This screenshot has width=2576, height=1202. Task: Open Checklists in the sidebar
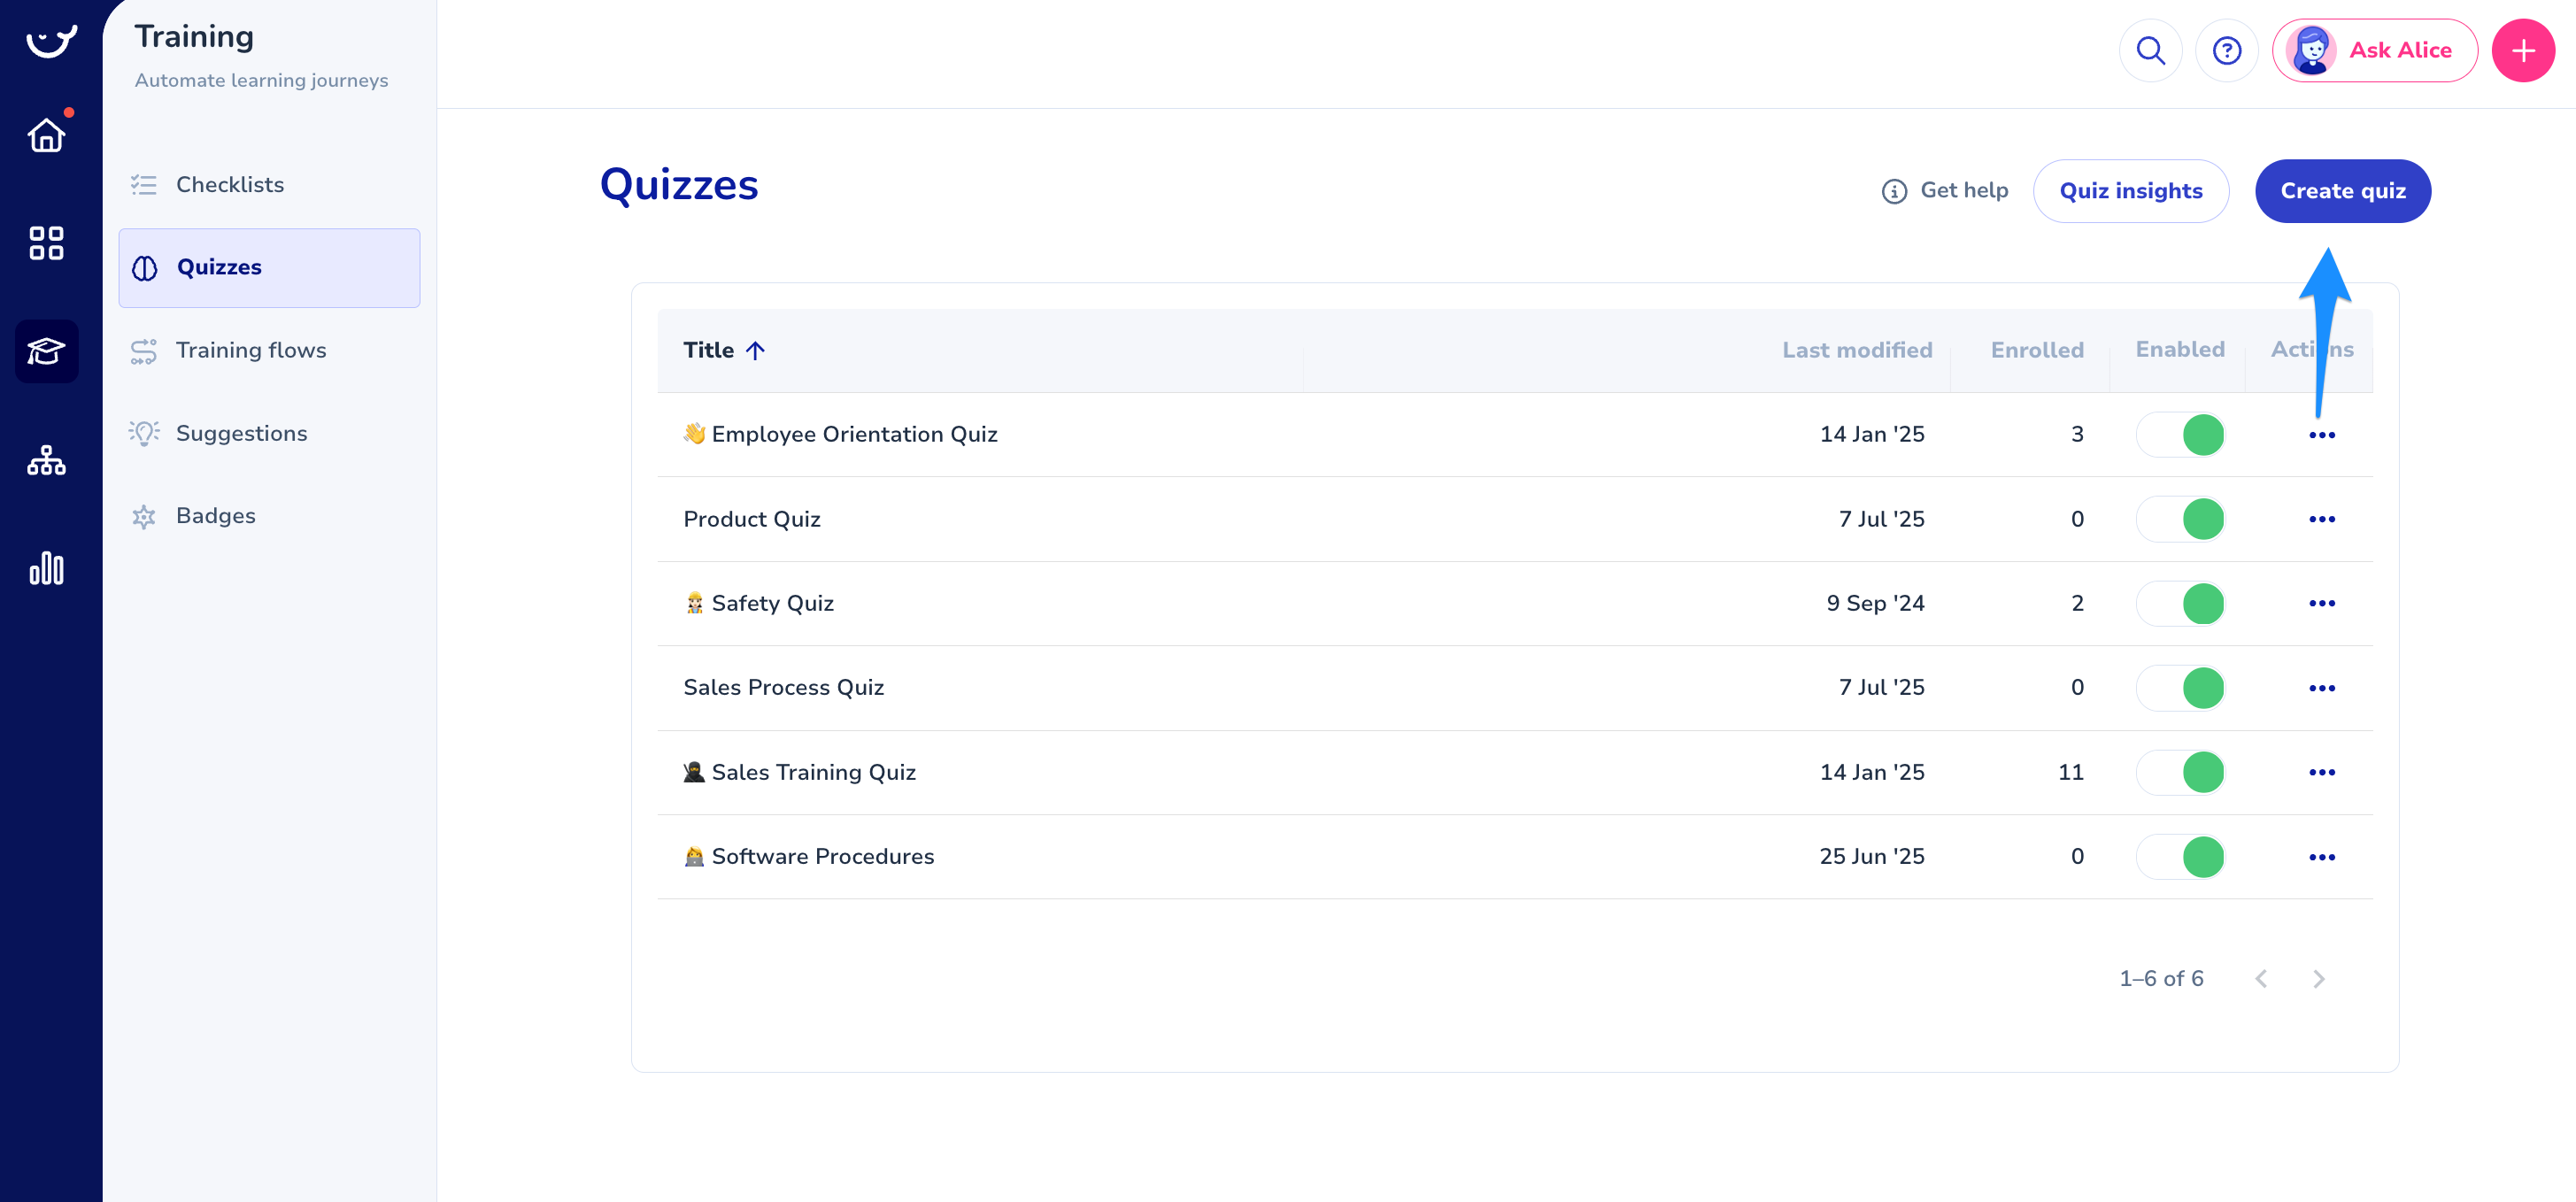(229, 184)
